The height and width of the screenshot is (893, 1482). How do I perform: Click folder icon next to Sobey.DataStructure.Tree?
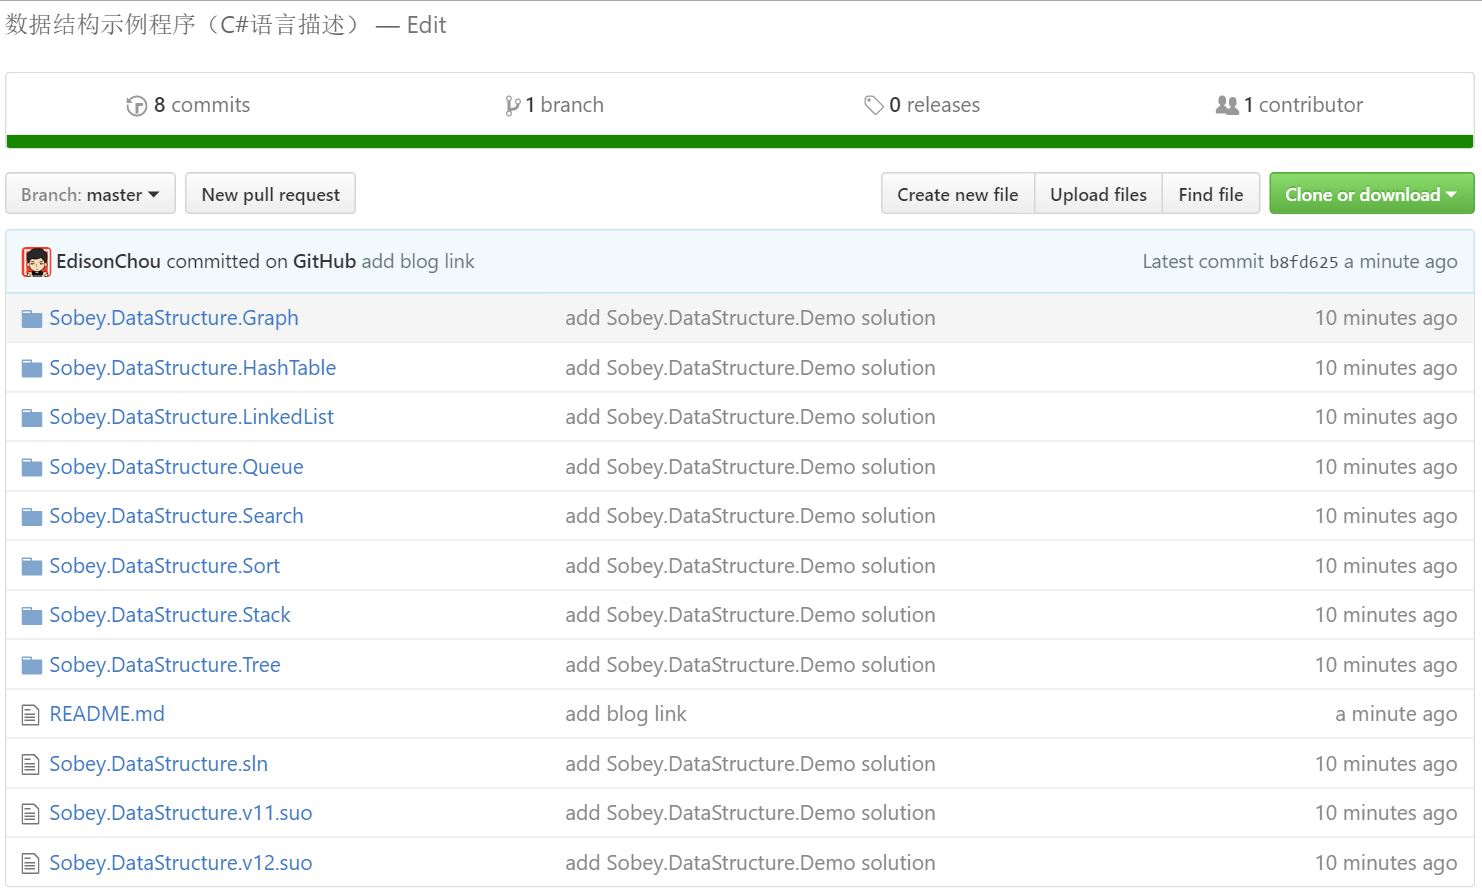pyautogui.click(x=32, y=666)
